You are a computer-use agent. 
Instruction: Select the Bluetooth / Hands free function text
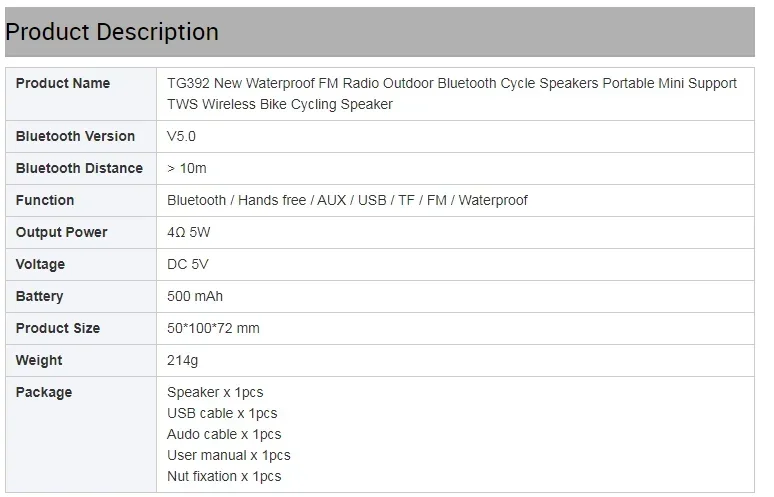[x=347, y=200]
